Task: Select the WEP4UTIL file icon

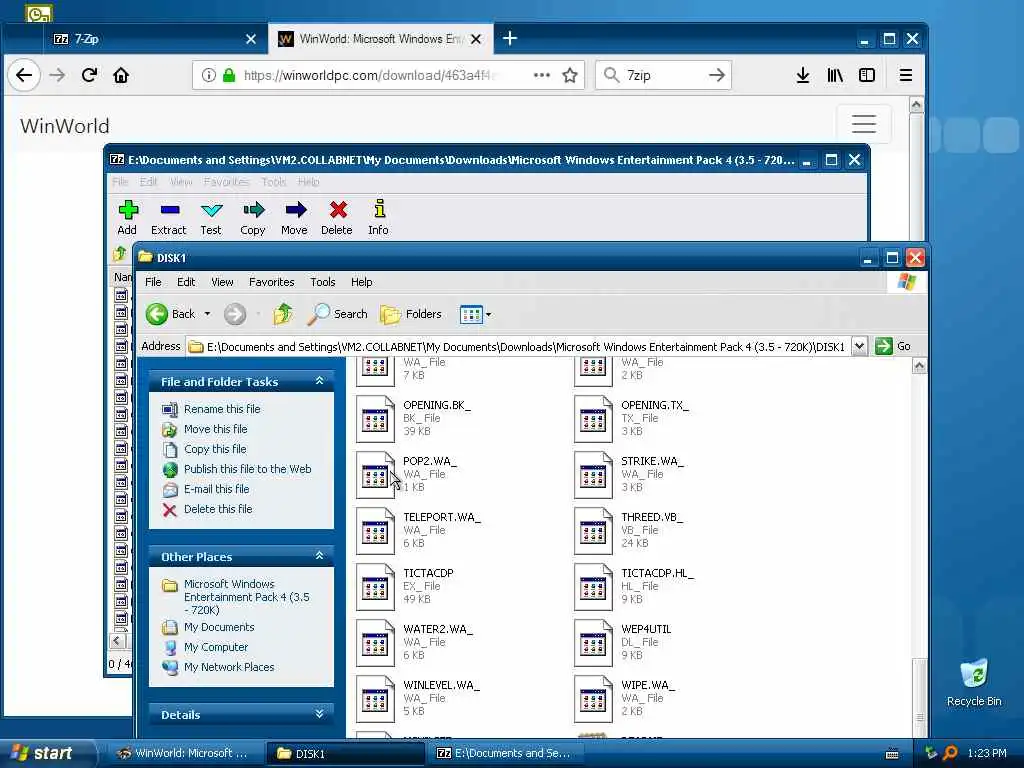Action: click(x=594, y=643)
